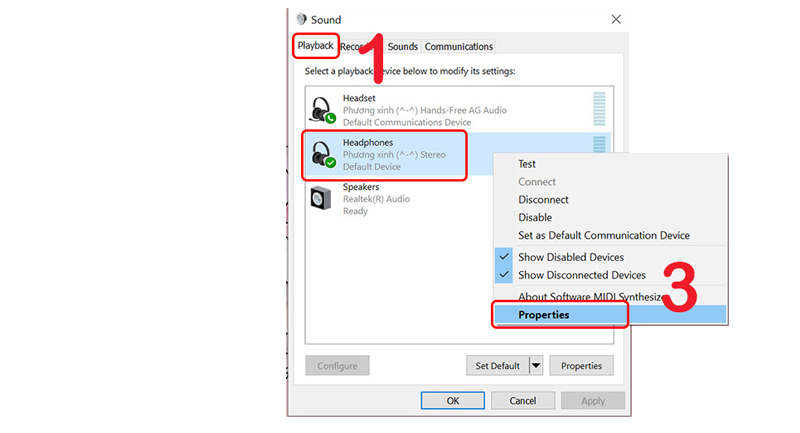This screenshot has height=433, width=800.
Task: Click the Speakers device icon
Action: (x=322, y=197)
